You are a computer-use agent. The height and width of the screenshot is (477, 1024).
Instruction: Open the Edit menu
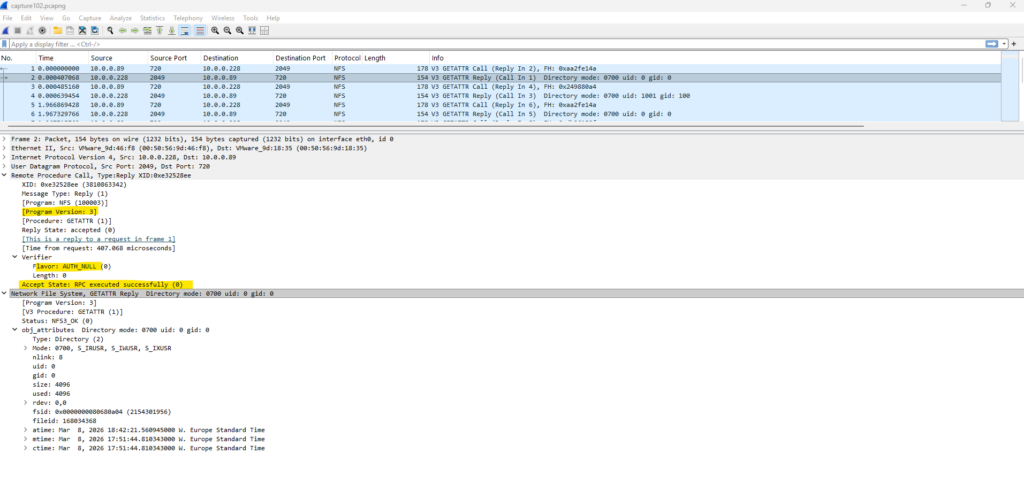[x=26, y=18]
